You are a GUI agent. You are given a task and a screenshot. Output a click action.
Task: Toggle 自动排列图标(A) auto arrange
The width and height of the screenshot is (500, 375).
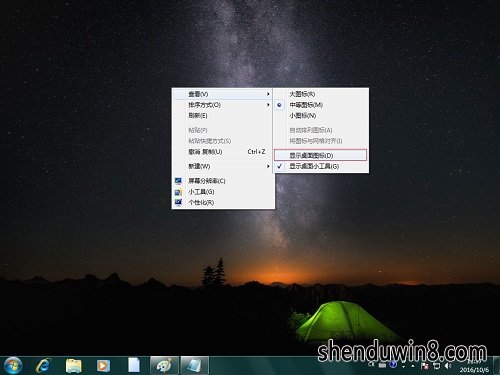click(x=321, y=130)
